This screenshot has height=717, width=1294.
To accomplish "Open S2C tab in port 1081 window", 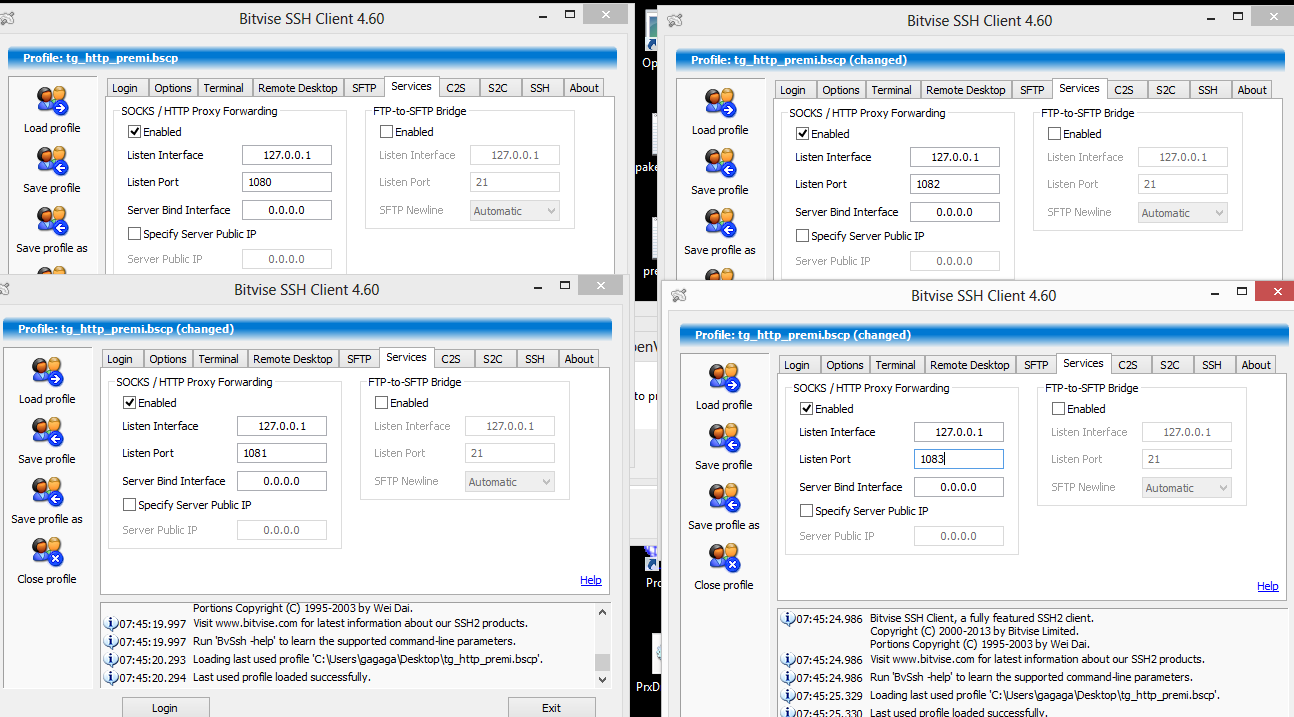I will click(x=493, y=359).
